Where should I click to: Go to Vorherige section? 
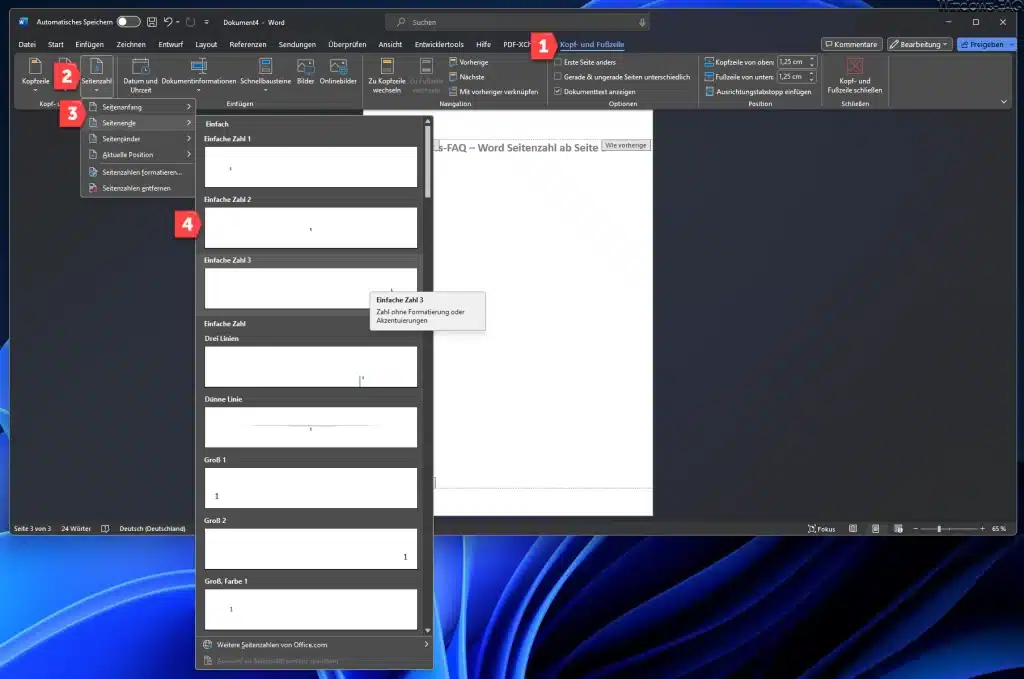click(469, 62)
